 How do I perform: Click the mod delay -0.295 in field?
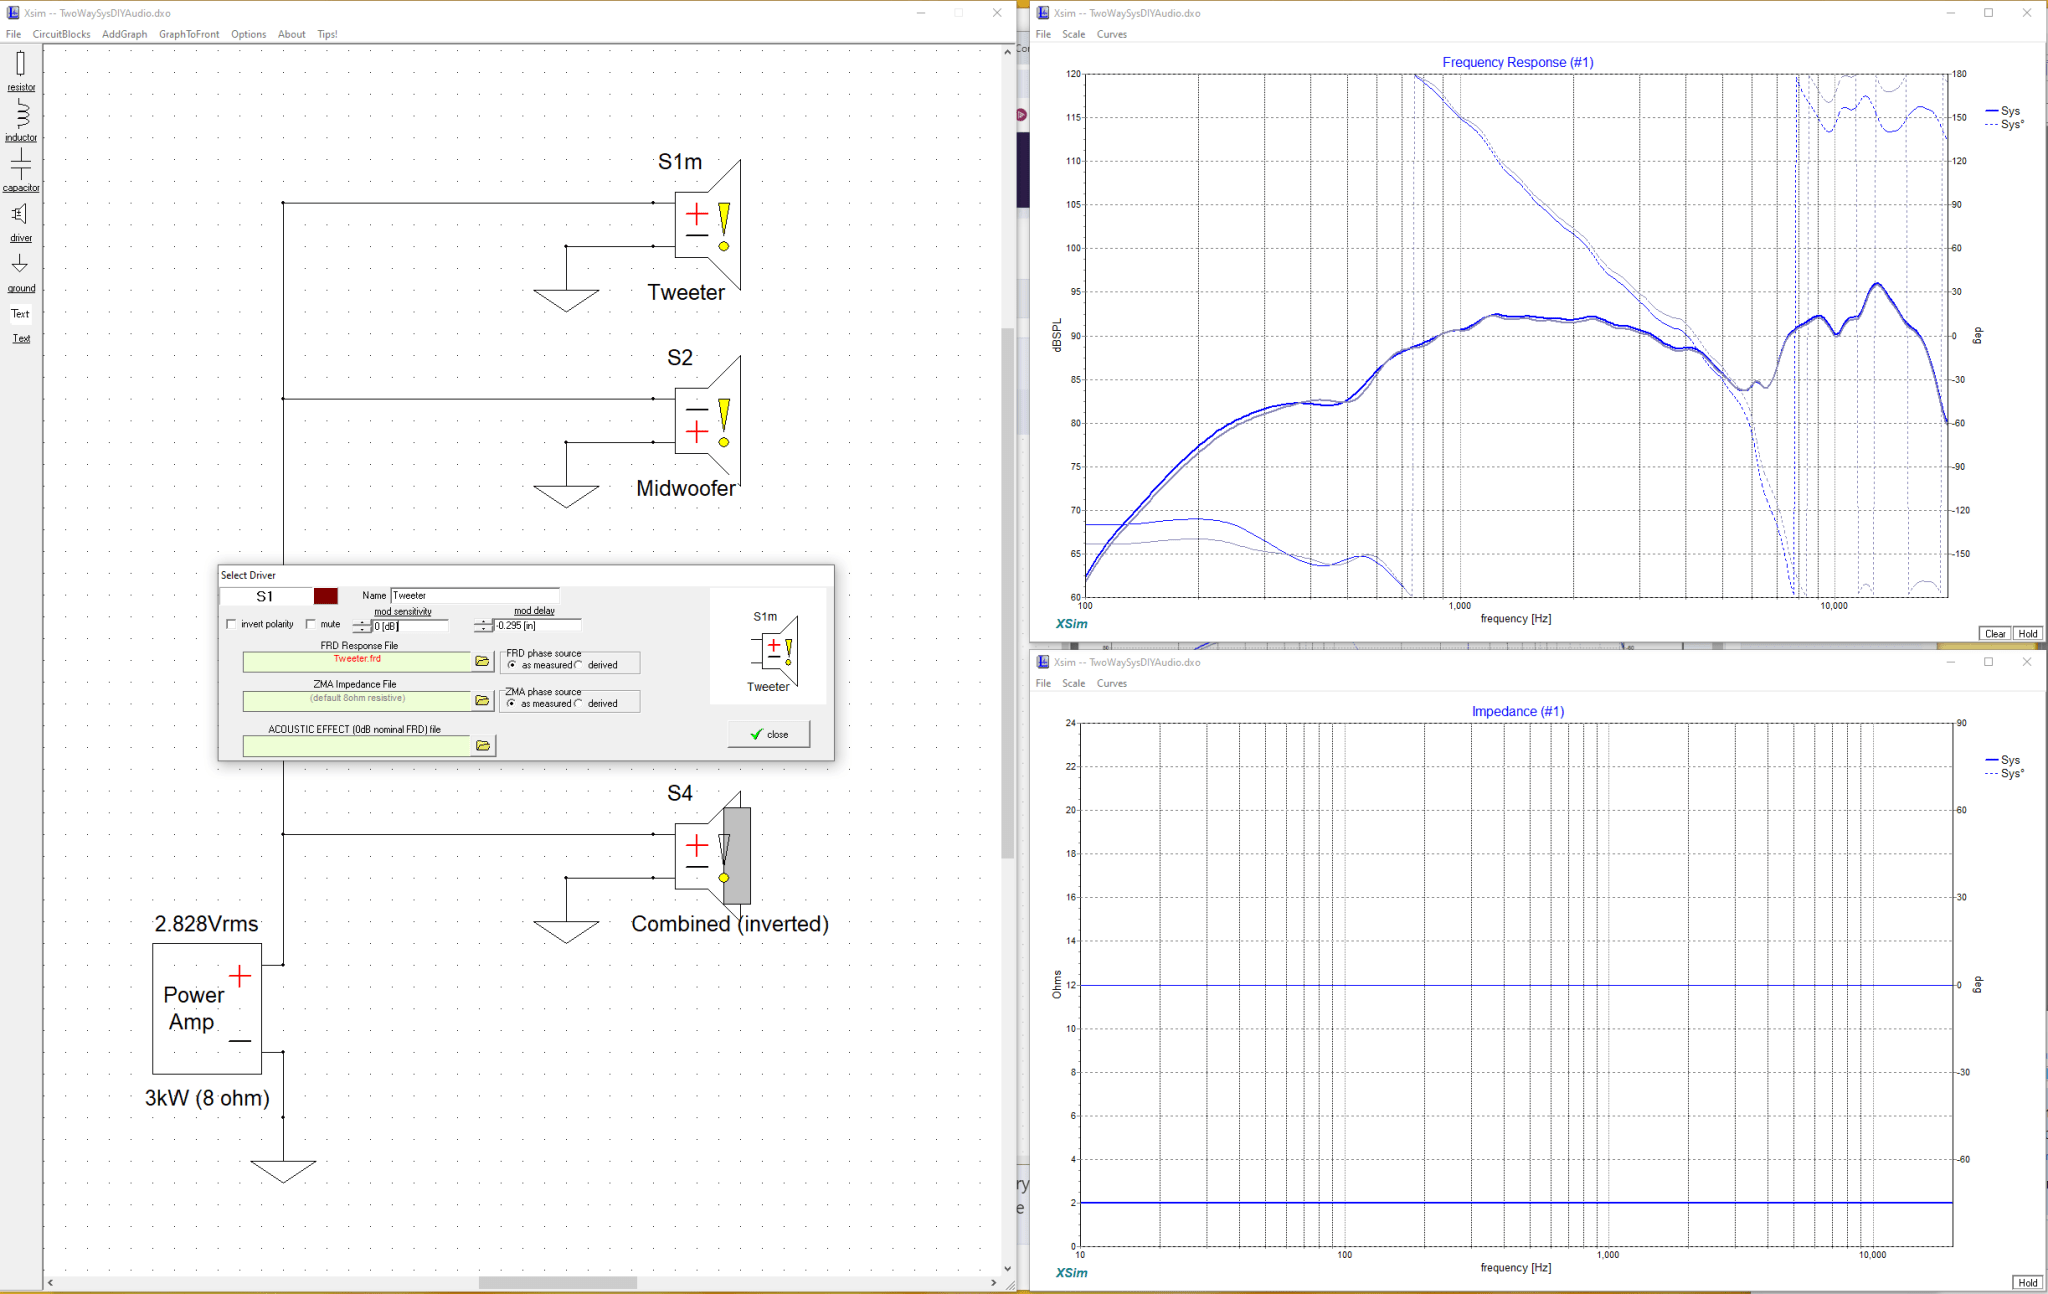pos(538,626)
